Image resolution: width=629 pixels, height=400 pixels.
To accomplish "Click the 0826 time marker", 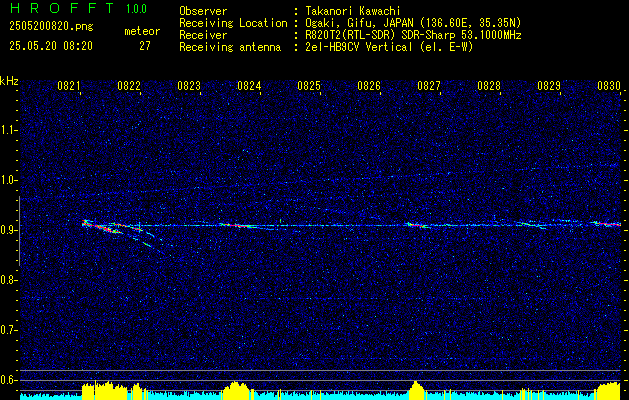I will click(x=369, y=86).
